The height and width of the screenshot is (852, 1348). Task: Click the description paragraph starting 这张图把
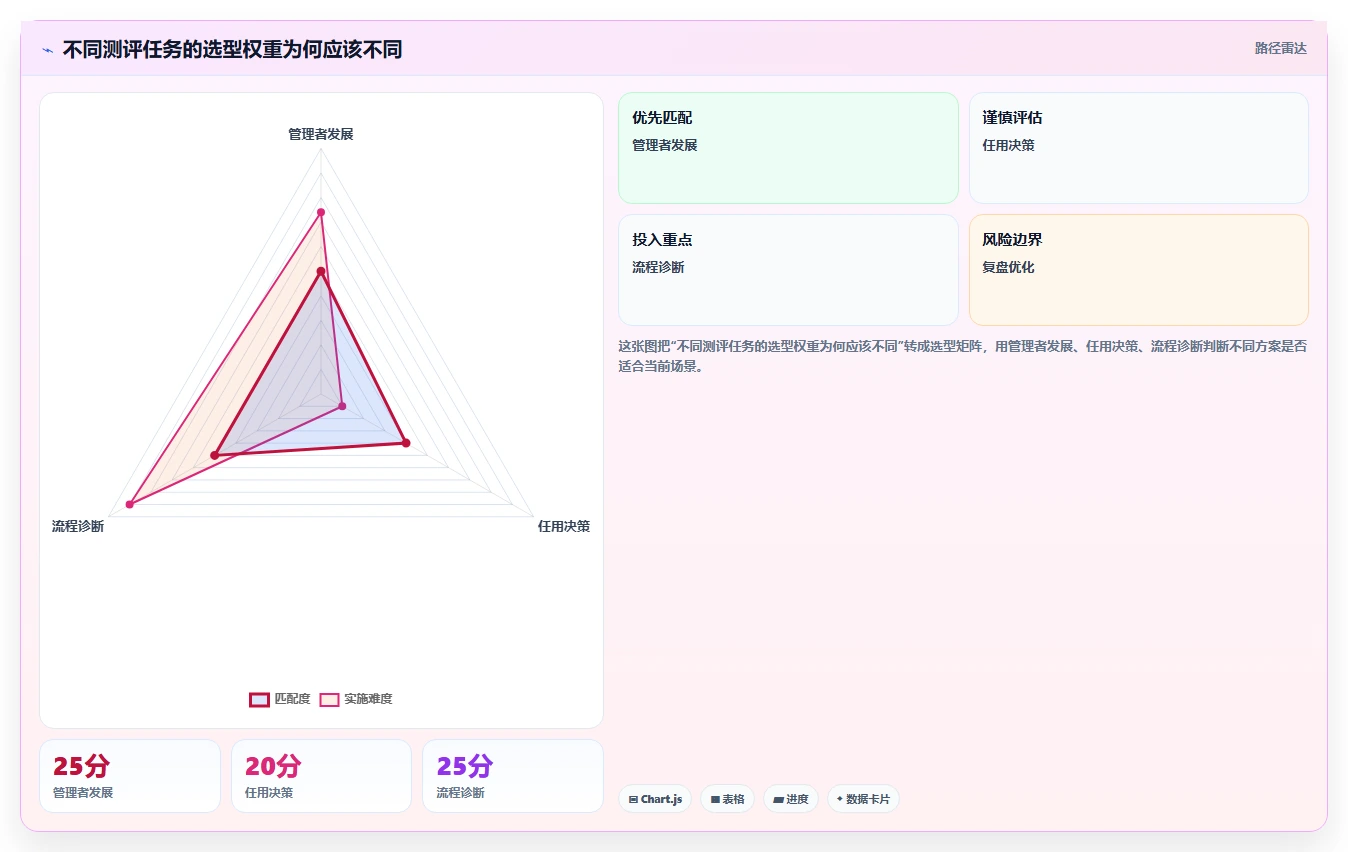pyautogui.click(x=963, y=356)
